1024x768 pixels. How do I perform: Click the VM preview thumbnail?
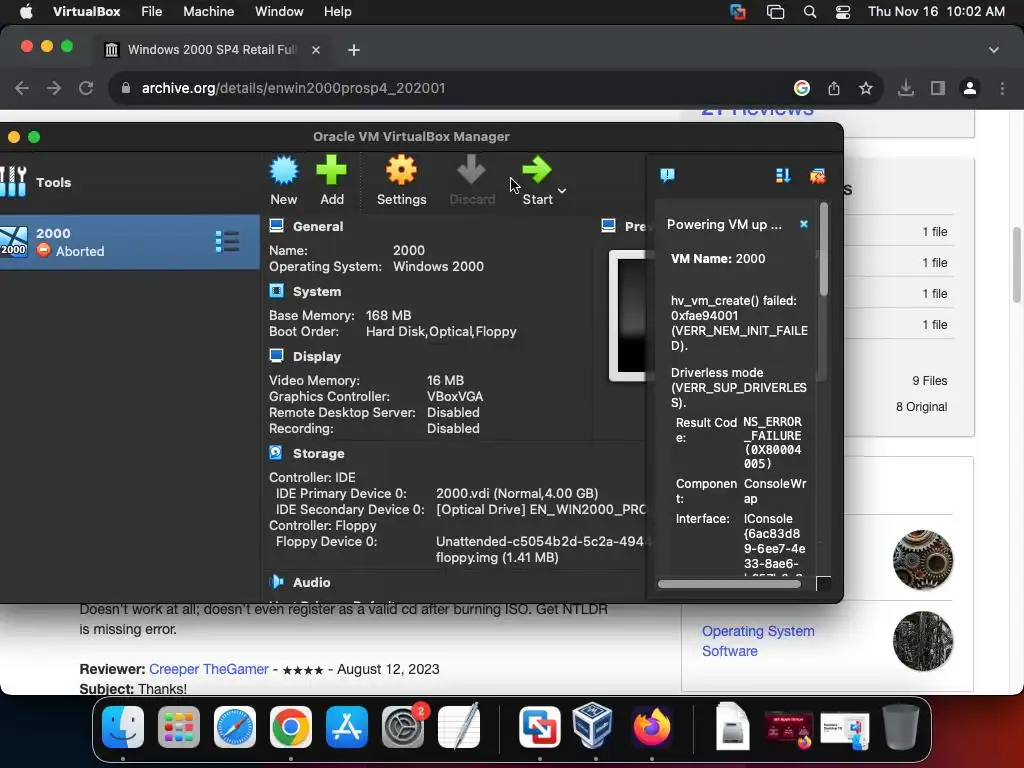(628, 315)
